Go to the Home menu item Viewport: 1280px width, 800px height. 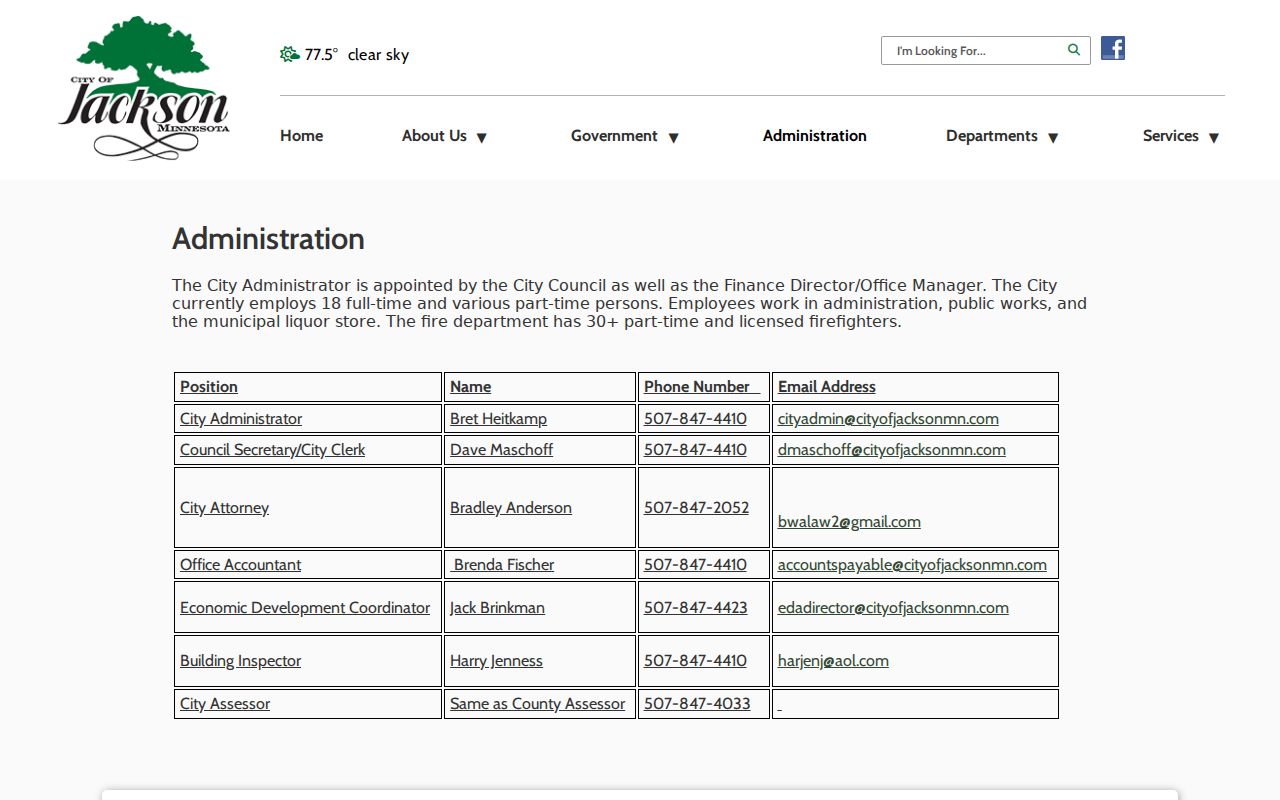click(x=301, y=136)
